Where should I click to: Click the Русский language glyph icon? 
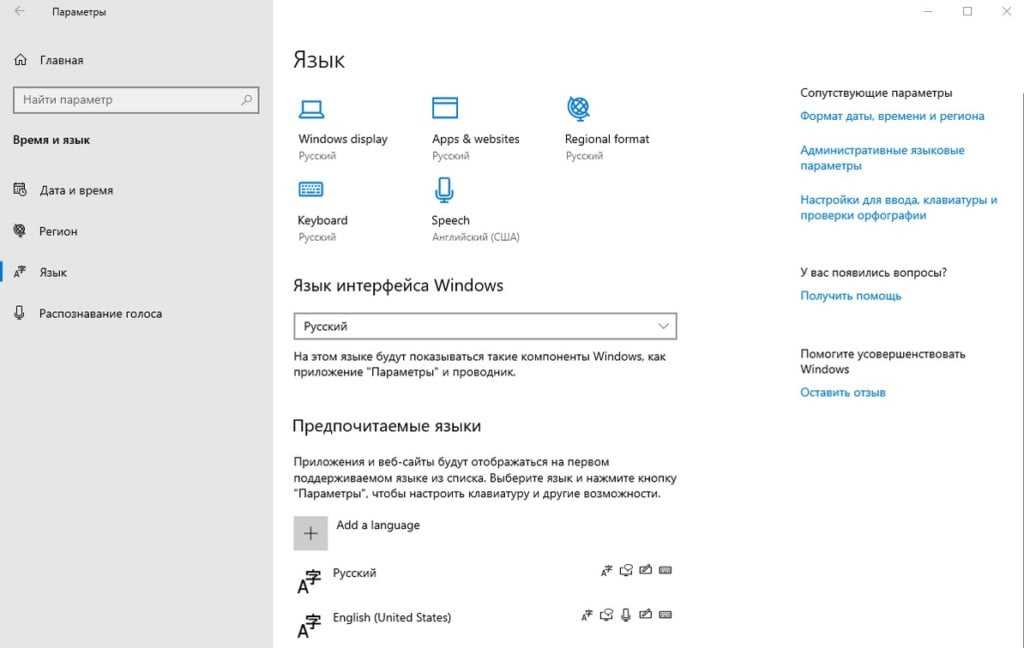pos(309,581)
